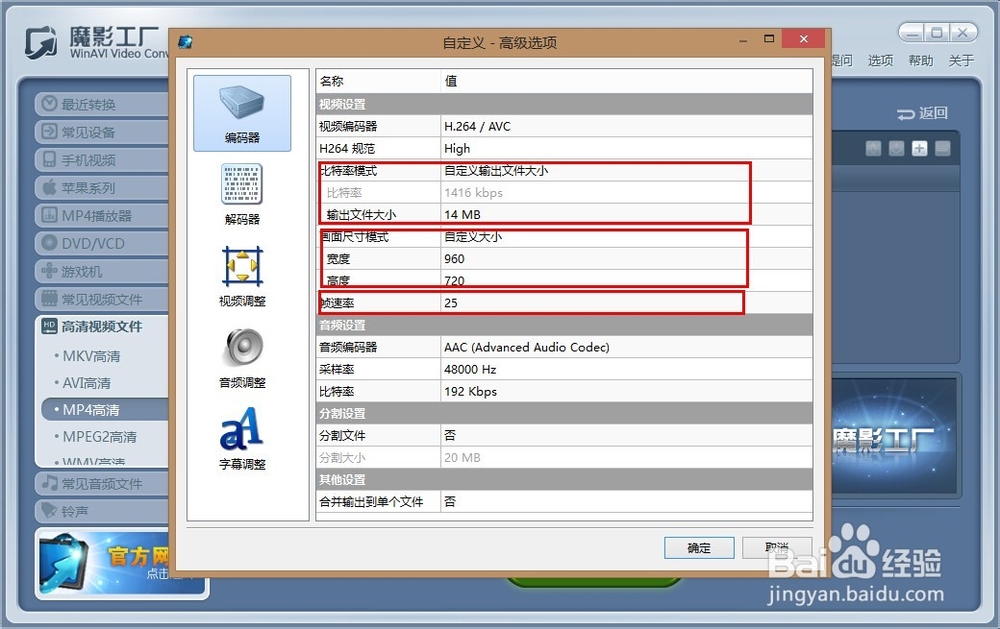Expand the 常见设备 sidebar category
The height and width of the screenshot is (629, 1000).
coord(102,132)
